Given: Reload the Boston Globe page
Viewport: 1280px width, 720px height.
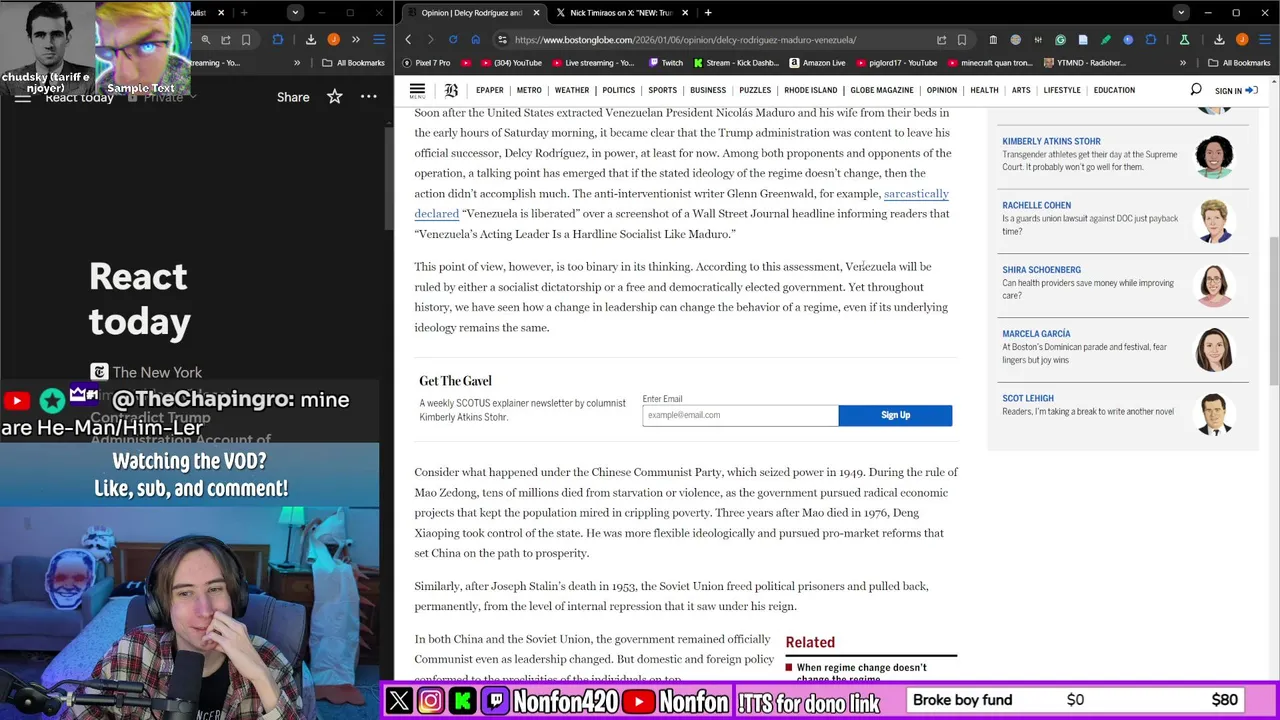Looking at the screenshot, I should tap(453, 40).
